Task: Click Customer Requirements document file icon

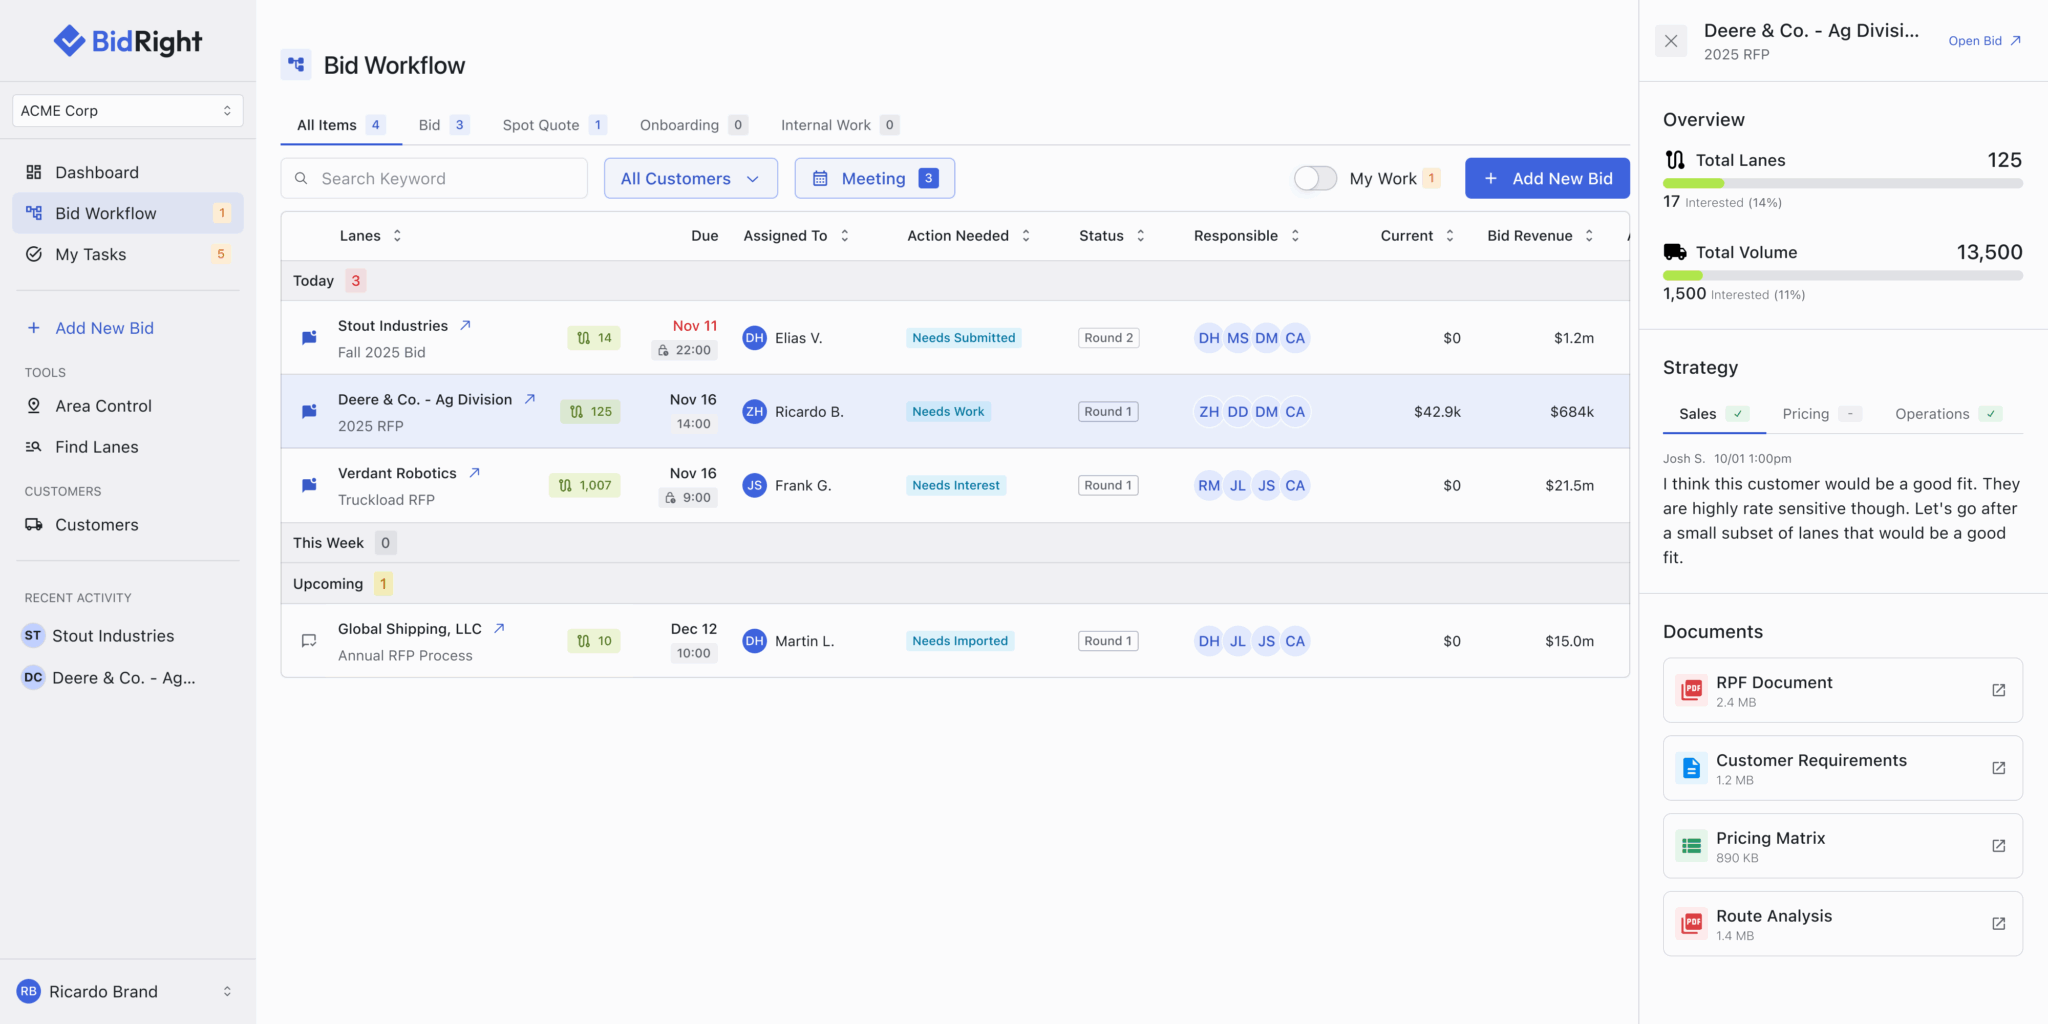Action: click(1691, 768)
